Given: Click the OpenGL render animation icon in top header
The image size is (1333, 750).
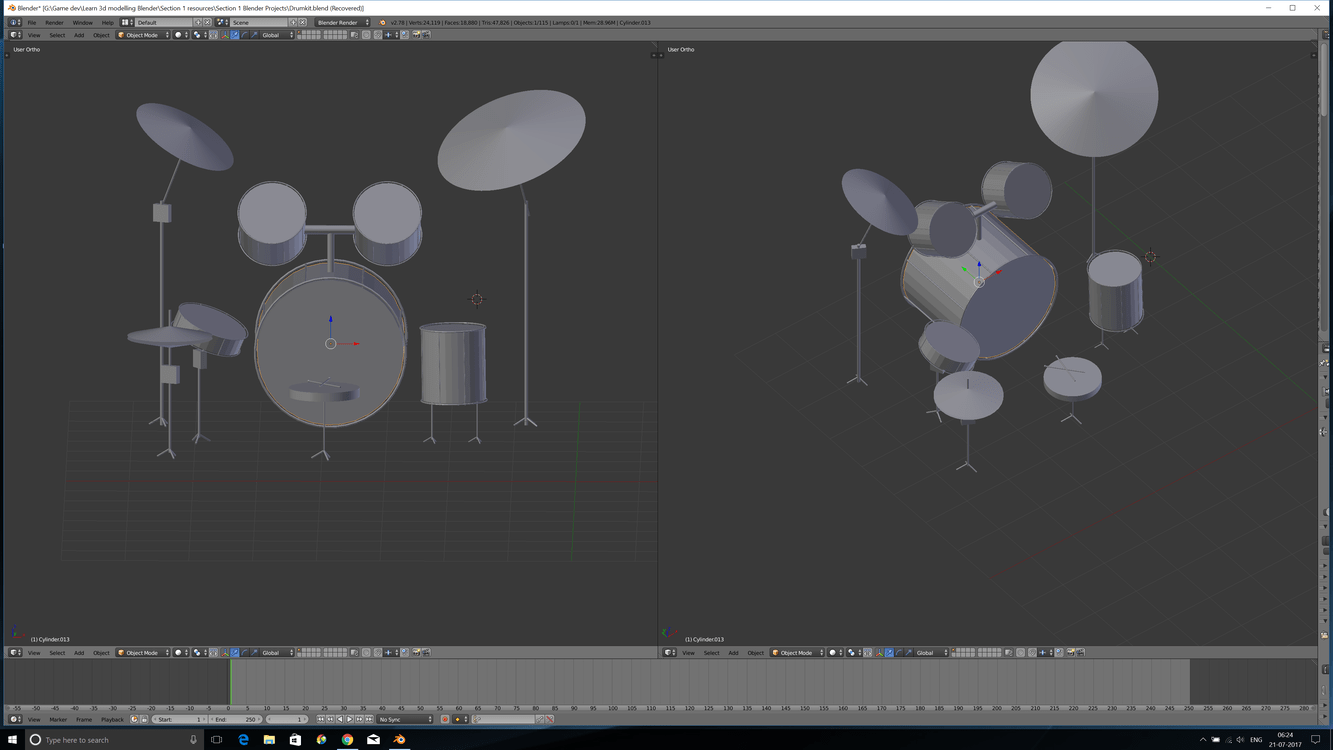Looking at the screenshot, I should (x=427, y=35).
